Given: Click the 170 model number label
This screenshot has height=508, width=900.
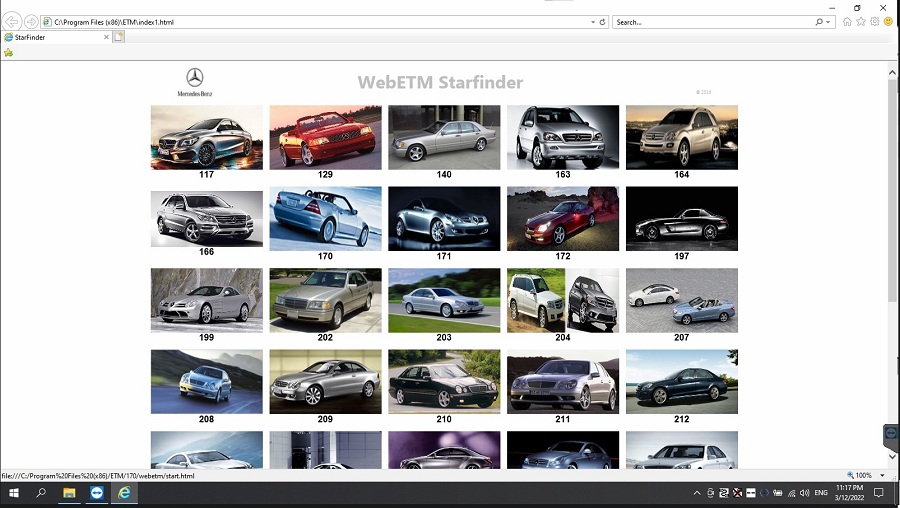Looking at the screenshot, I should tap(325, 256).
